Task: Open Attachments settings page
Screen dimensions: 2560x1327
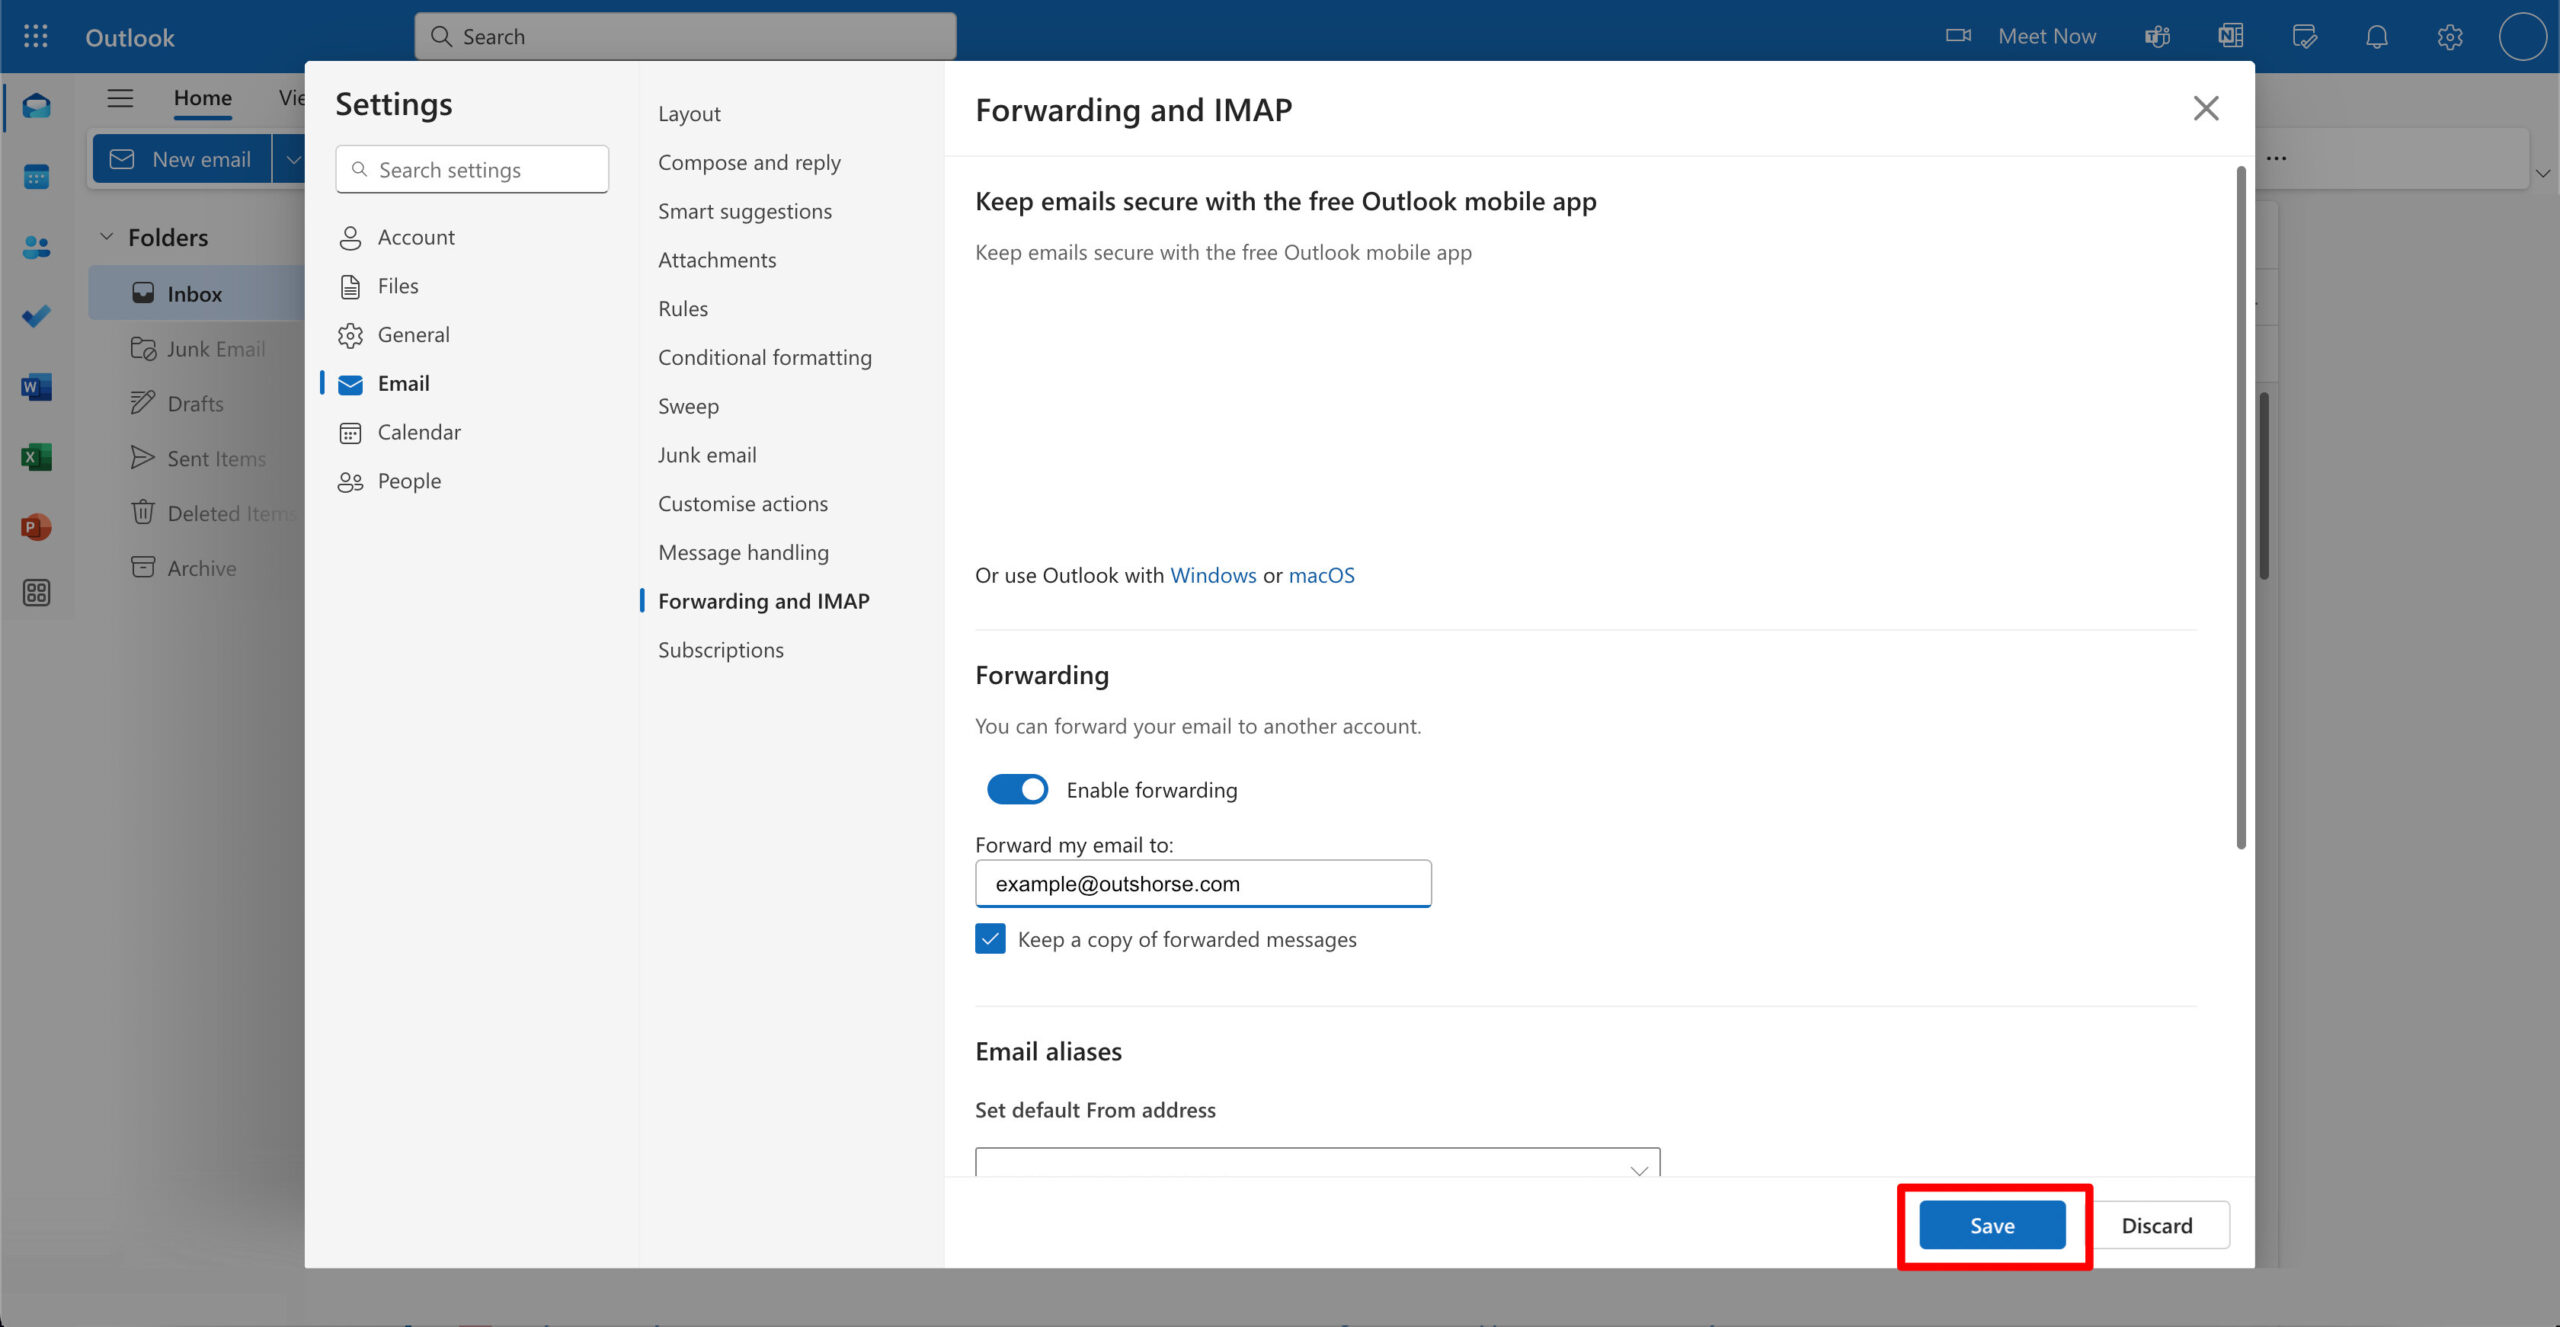Action: (717, 260)
